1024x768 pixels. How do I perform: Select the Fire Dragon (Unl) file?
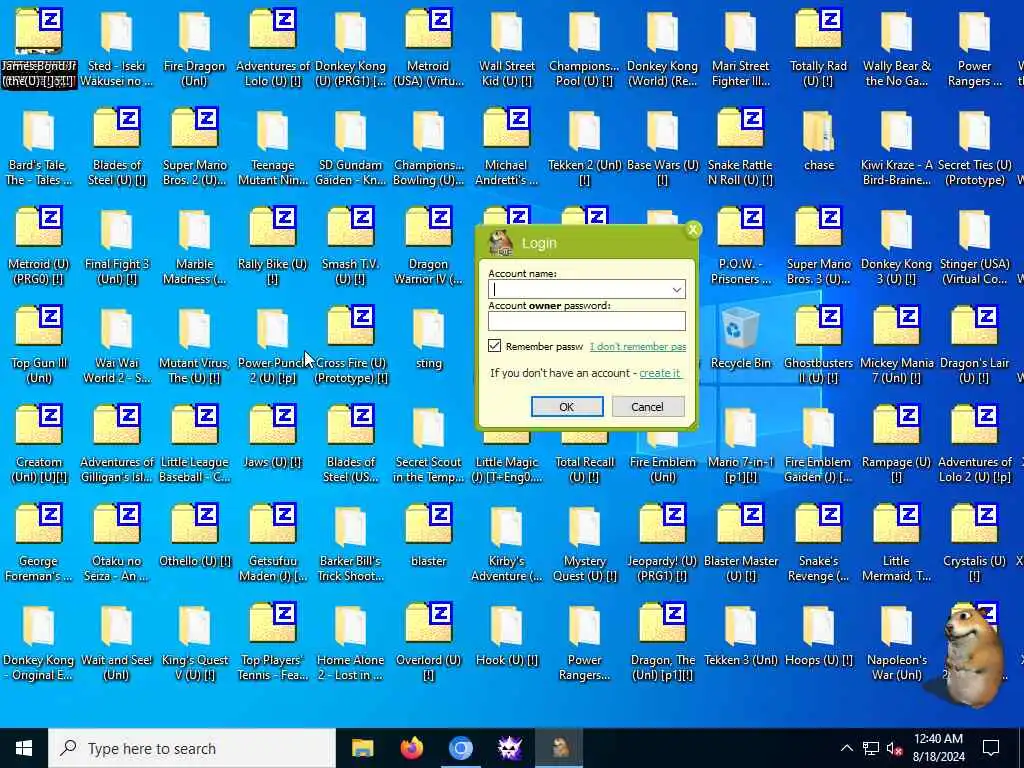point(195,48)
